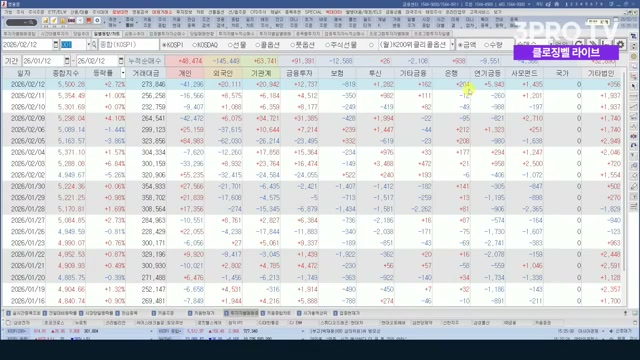Click the search magnifier in the dark toolbar box

point(31,22)
